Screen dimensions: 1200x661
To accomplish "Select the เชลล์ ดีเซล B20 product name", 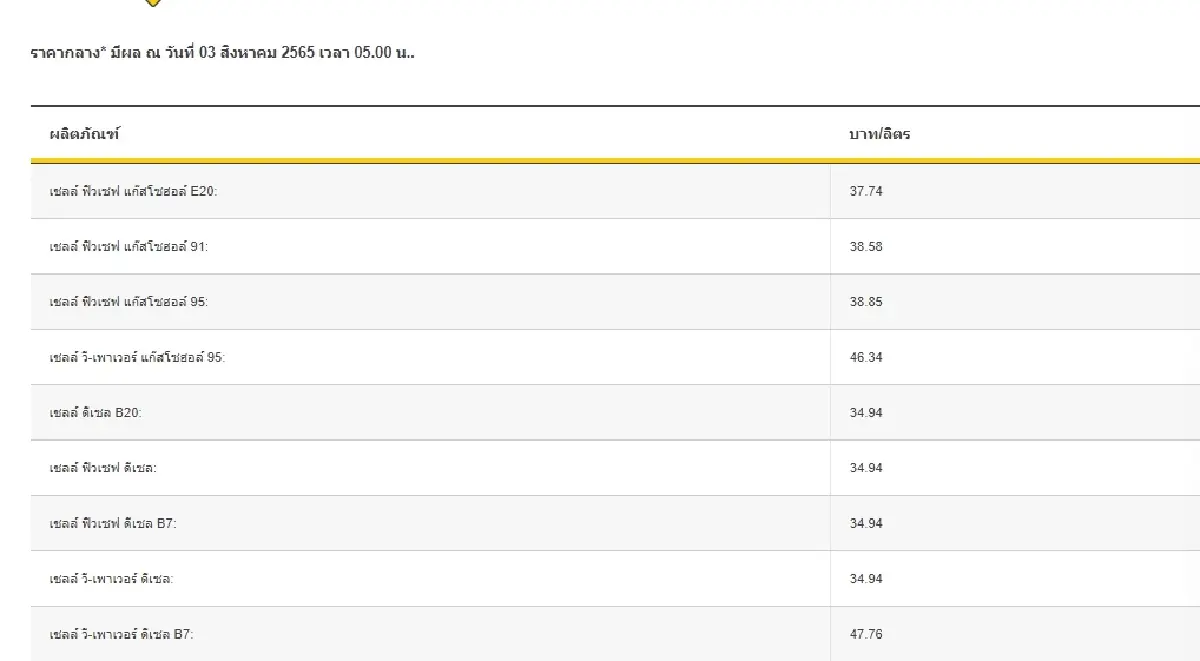I will (96, 413).
